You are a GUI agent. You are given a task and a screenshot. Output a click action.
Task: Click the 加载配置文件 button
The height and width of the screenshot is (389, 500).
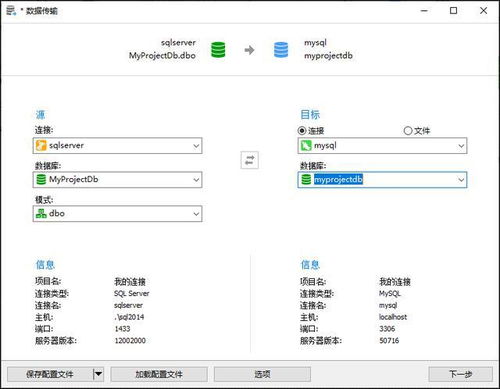click(x=159, y=374)
